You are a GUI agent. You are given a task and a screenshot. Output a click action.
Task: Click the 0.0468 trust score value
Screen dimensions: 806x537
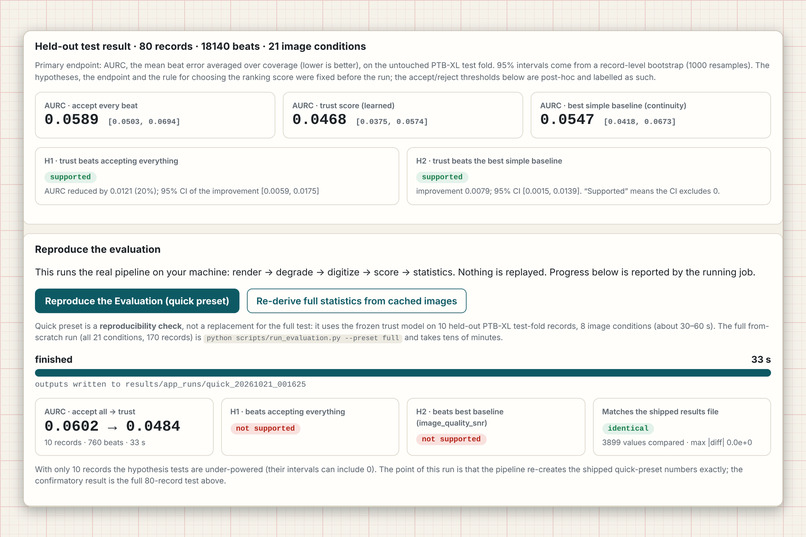point(319,119)
